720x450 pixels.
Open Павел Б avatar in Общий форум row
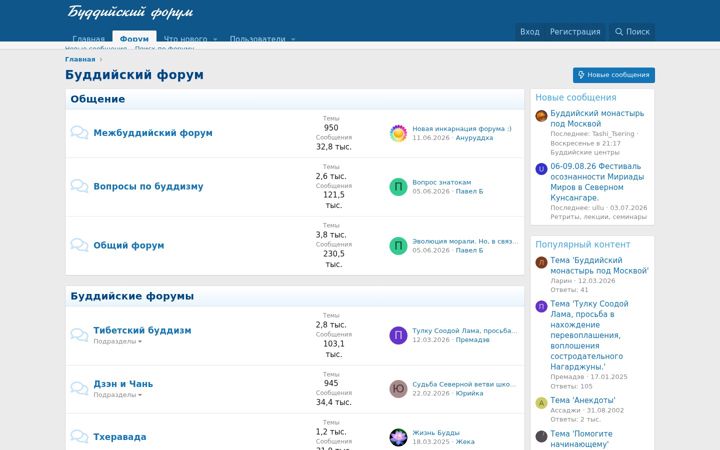pyautogui.click(x=398, y=246)
